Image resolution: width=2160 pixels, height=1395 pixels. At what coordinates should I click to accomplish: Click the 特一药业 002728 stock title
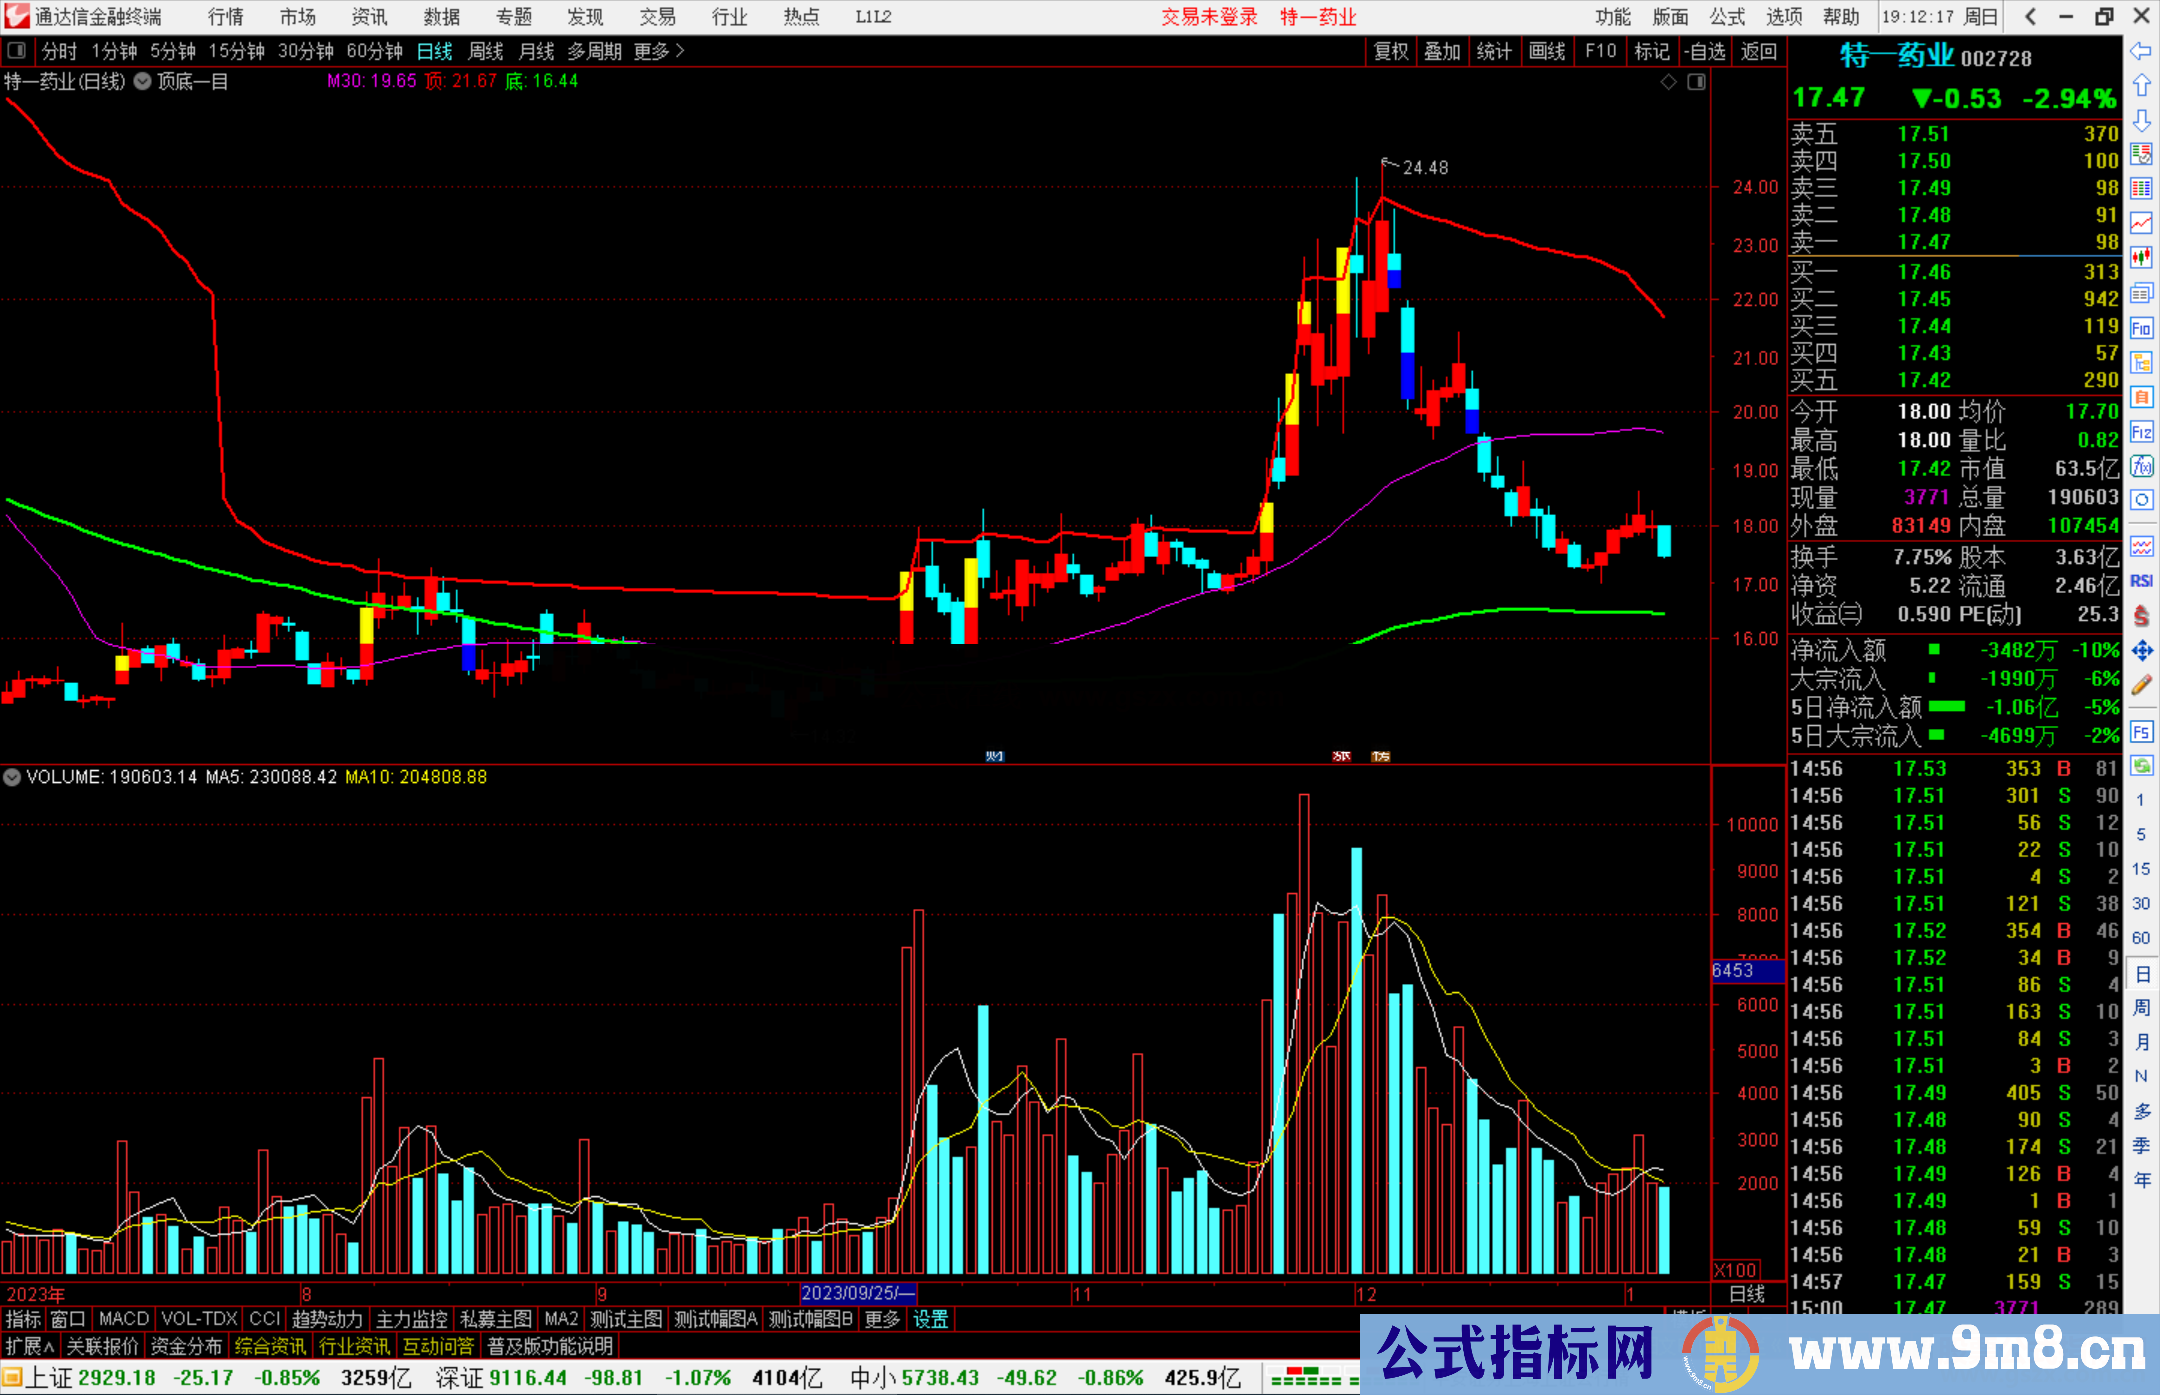1936,57
